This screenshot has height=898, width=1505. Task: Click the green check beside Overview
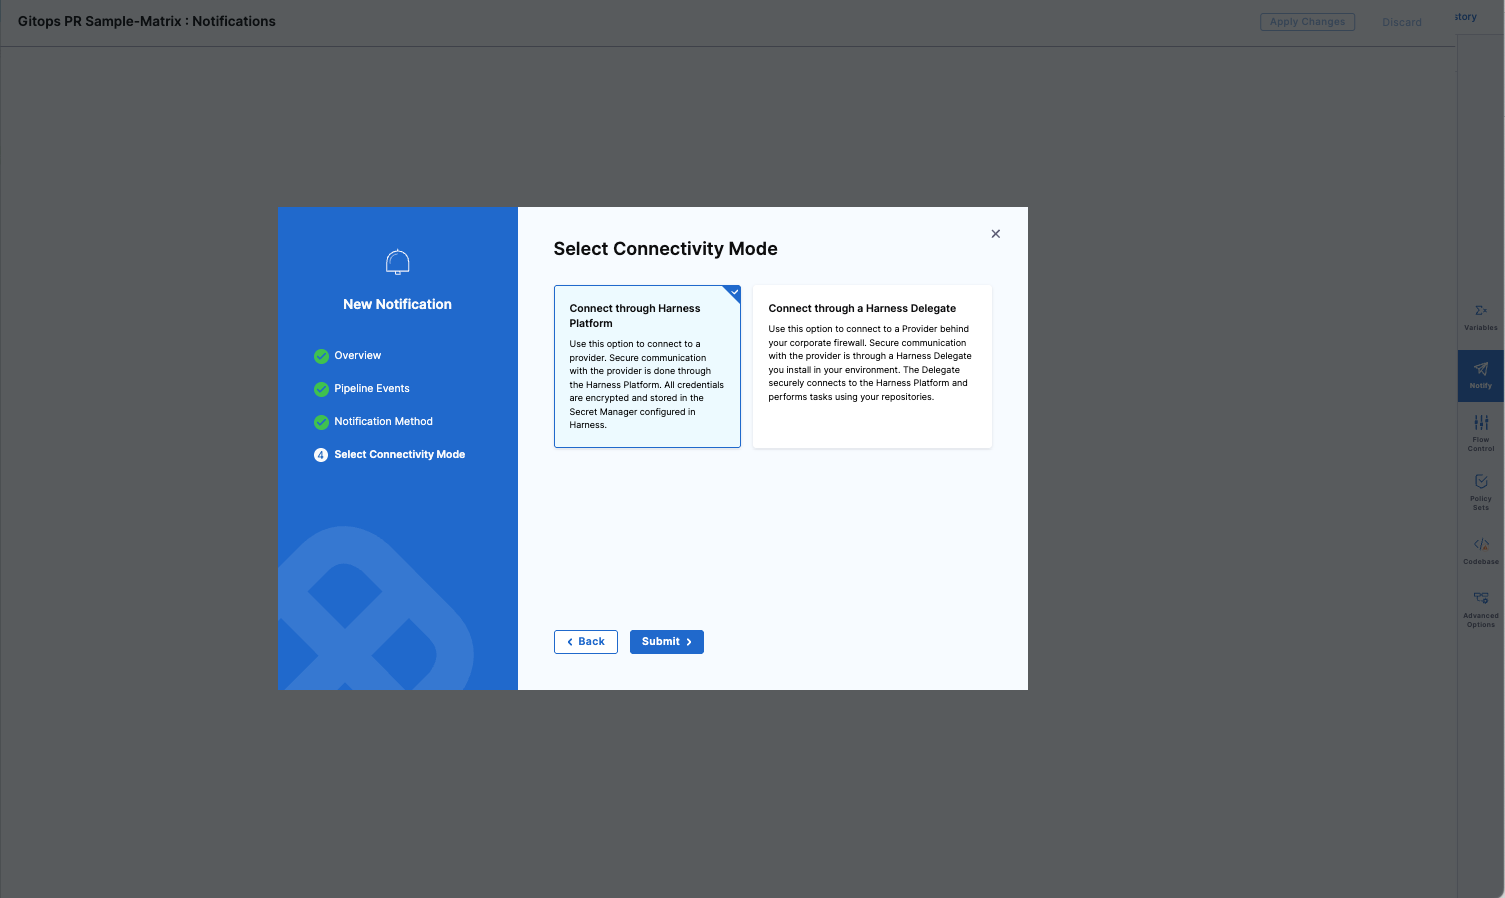point(321,356)
